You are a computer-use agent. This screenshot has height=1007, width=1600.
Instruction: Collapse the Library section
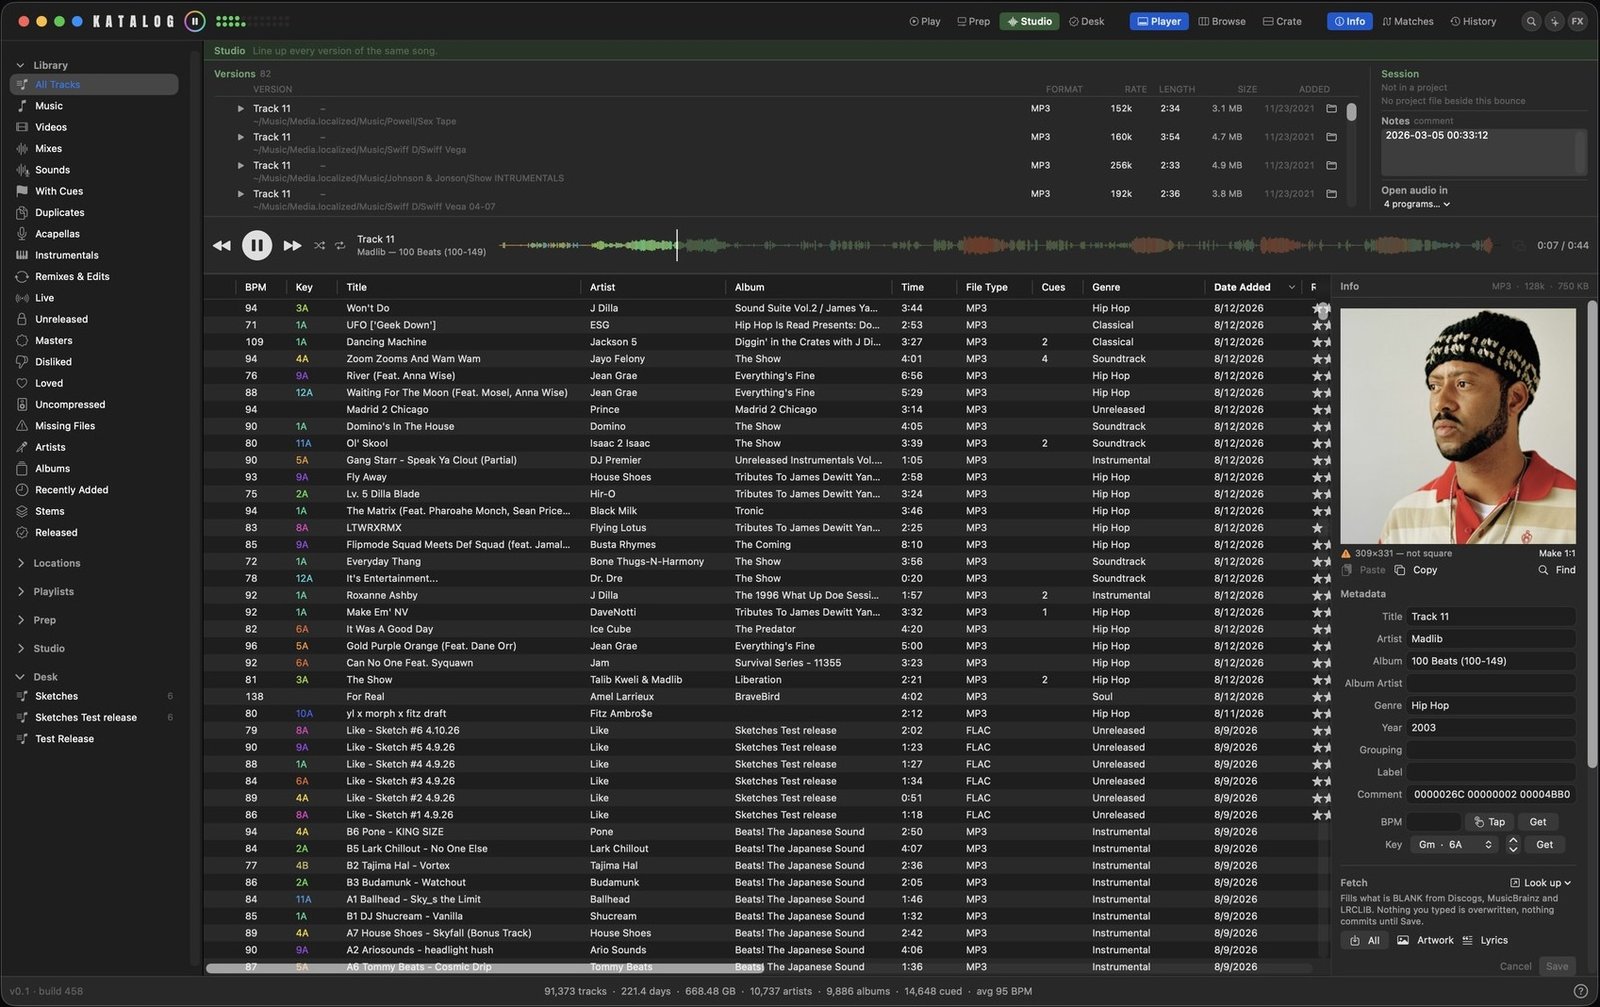tap(20, 65)
